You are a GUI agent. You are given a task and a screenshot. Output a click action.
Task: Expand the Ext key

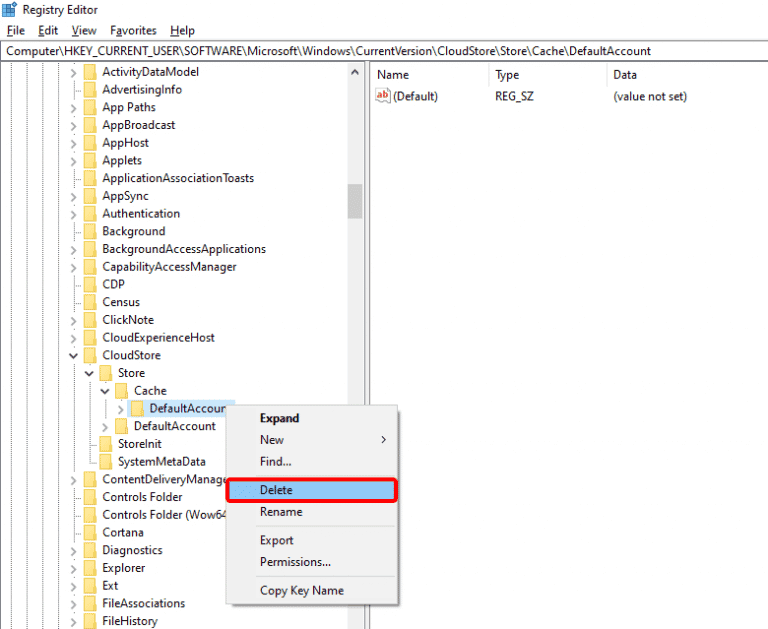coord(73,586)
